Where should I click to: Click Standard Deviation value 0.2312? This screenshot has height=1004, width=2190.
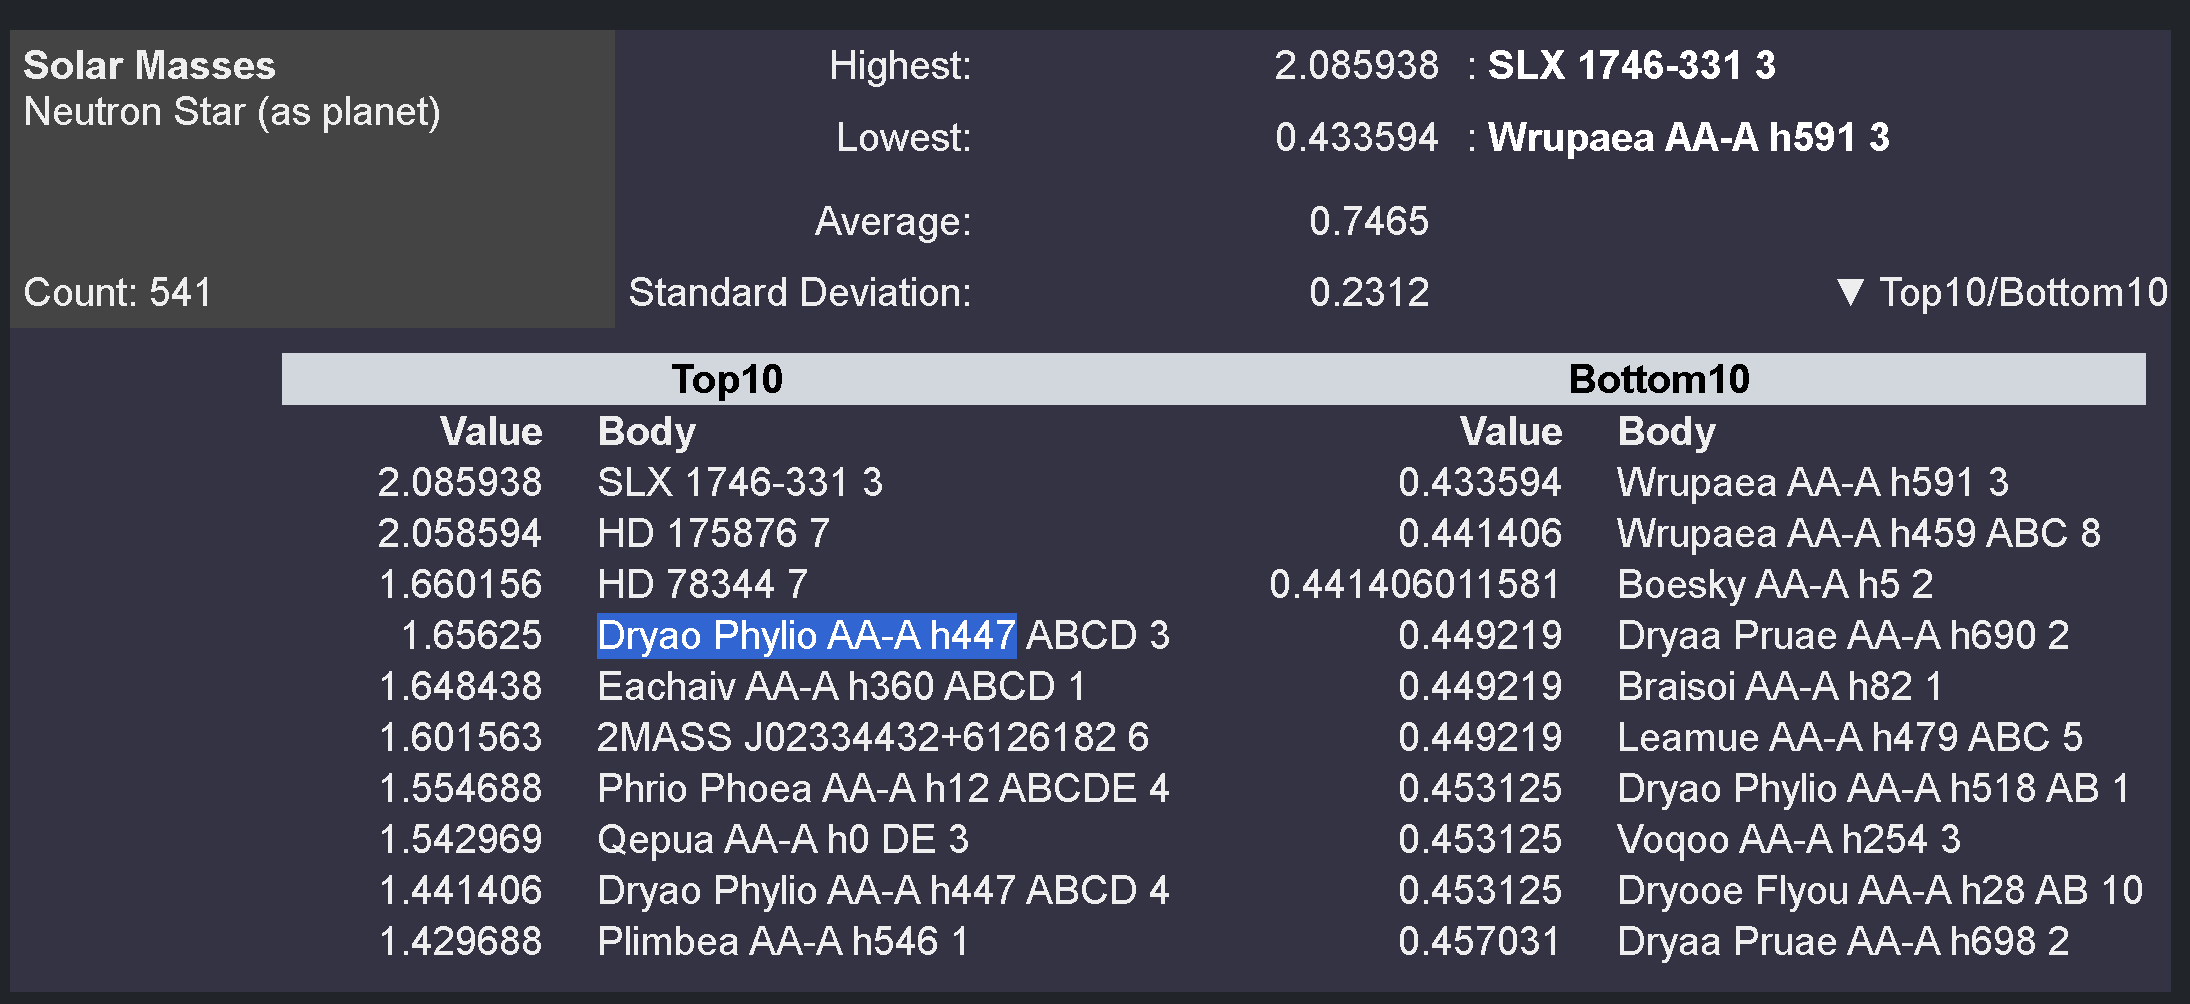point(1369,292)
